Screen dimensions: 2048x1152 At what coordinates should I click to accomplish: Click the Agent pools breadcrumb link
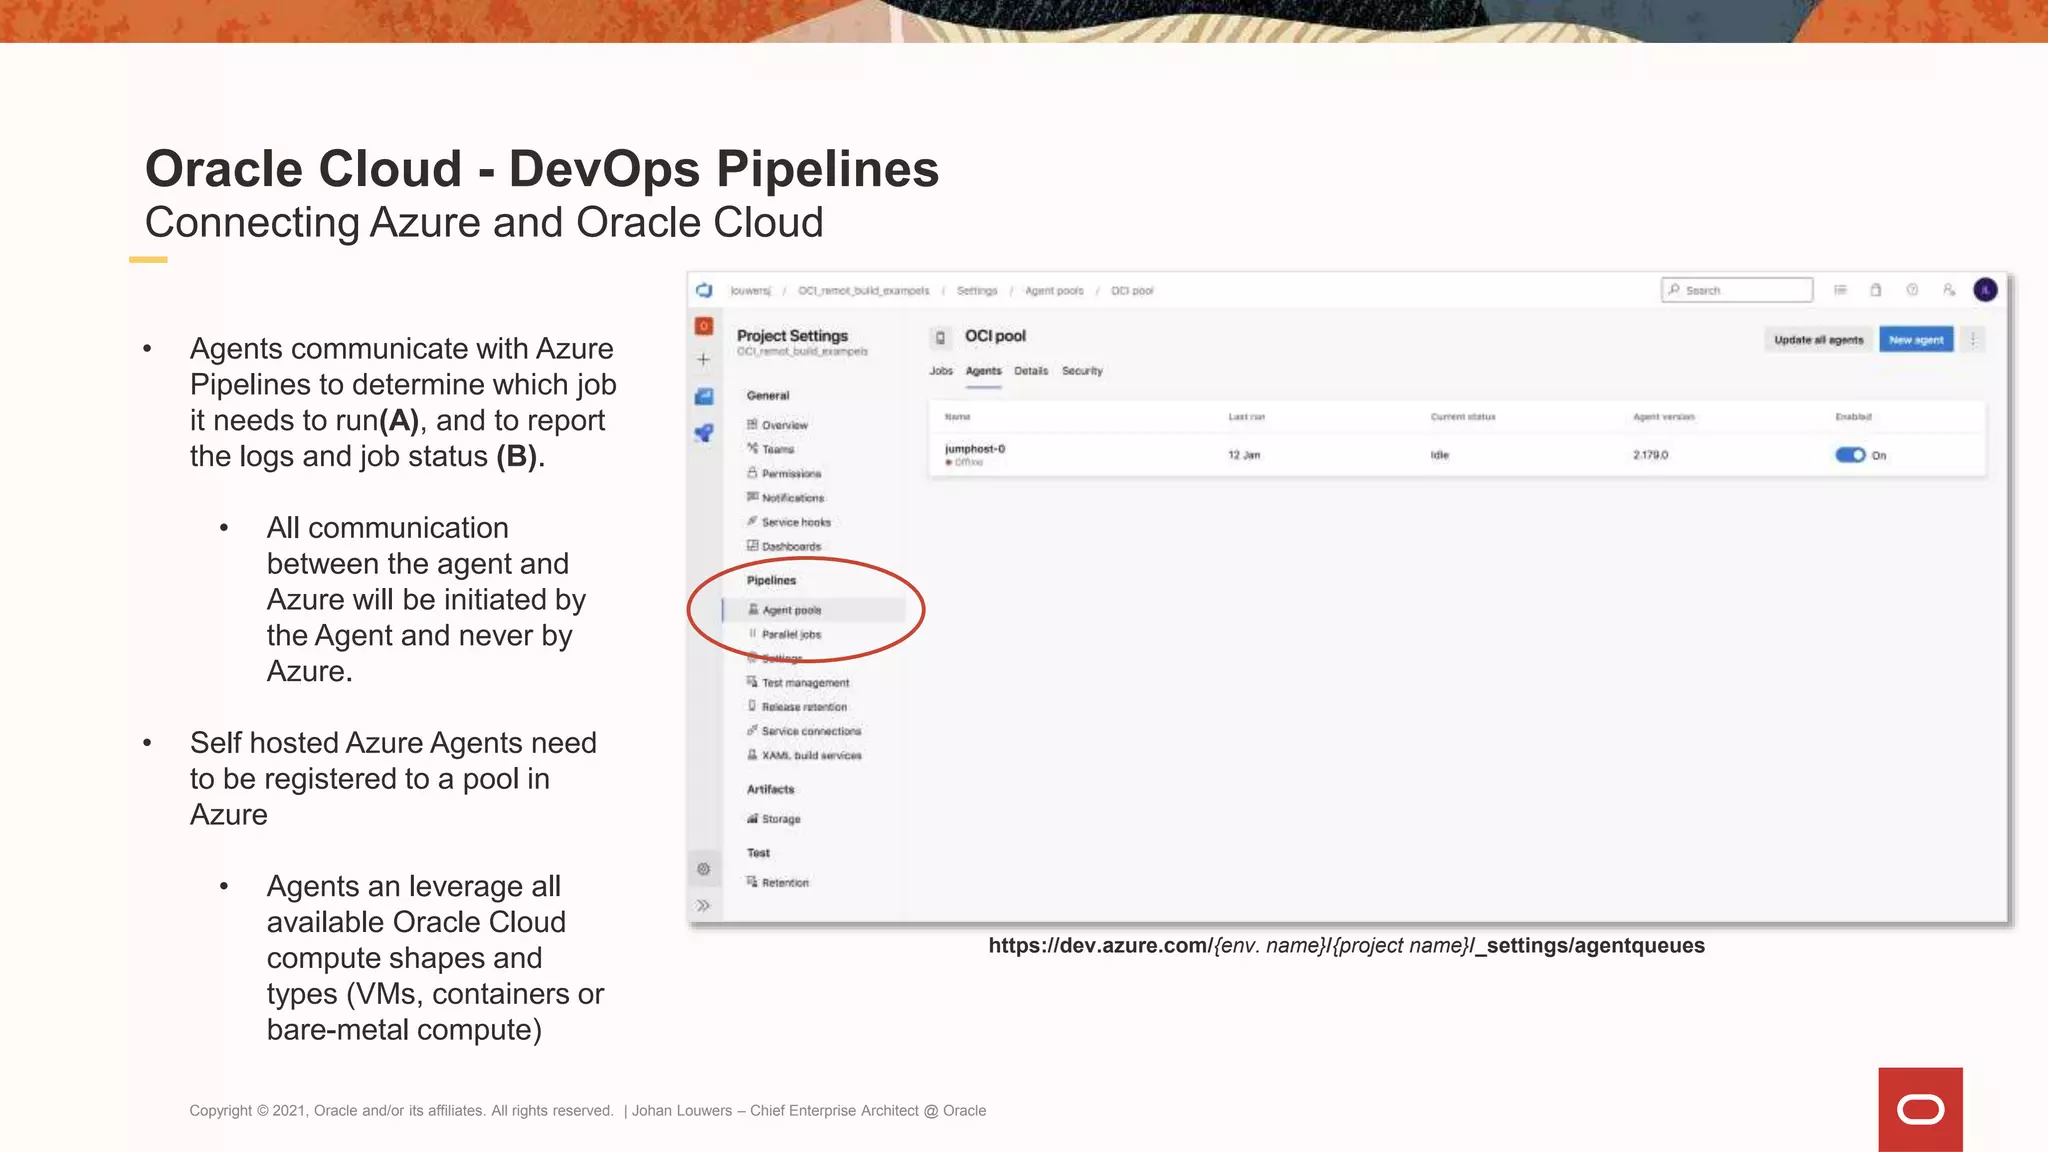pos(1054,291)
